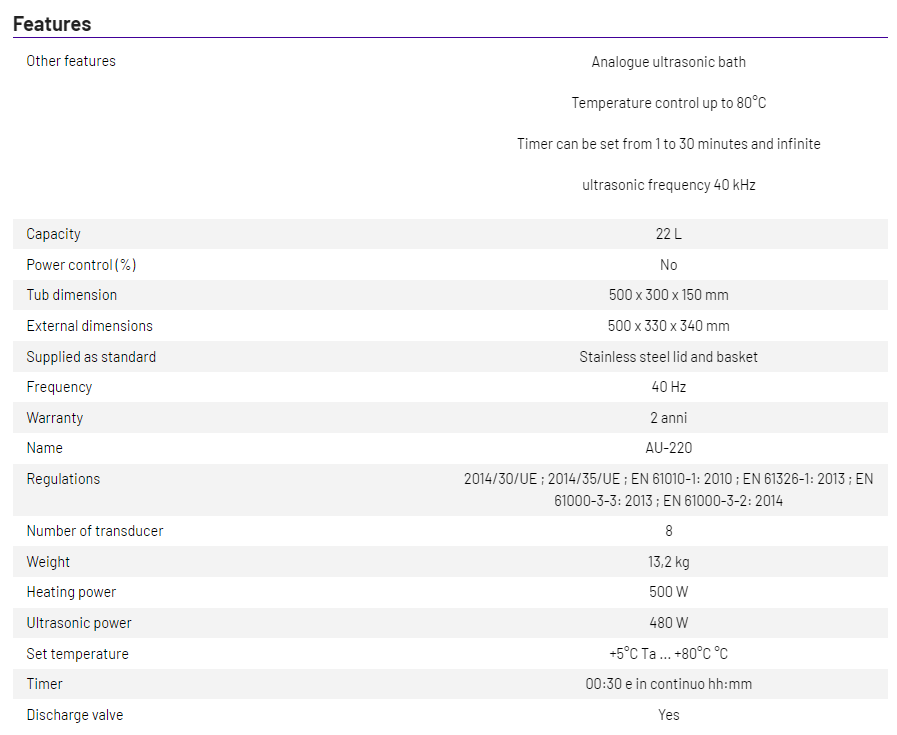The image size is (897, 735).
Task: Click the 'Ultrasonic power' row label
Action: (x=79, y=623)
